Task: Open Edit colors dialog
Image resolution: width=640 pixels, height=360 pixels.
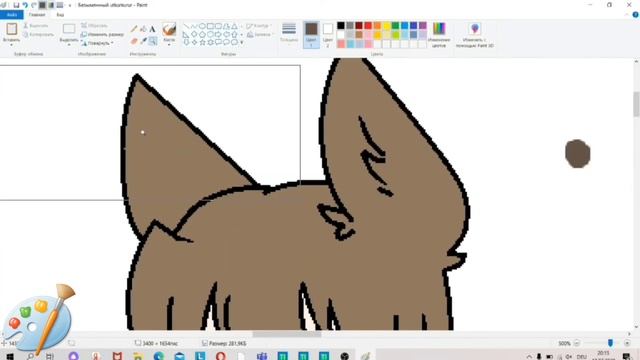Action: [x=439, y=34]
